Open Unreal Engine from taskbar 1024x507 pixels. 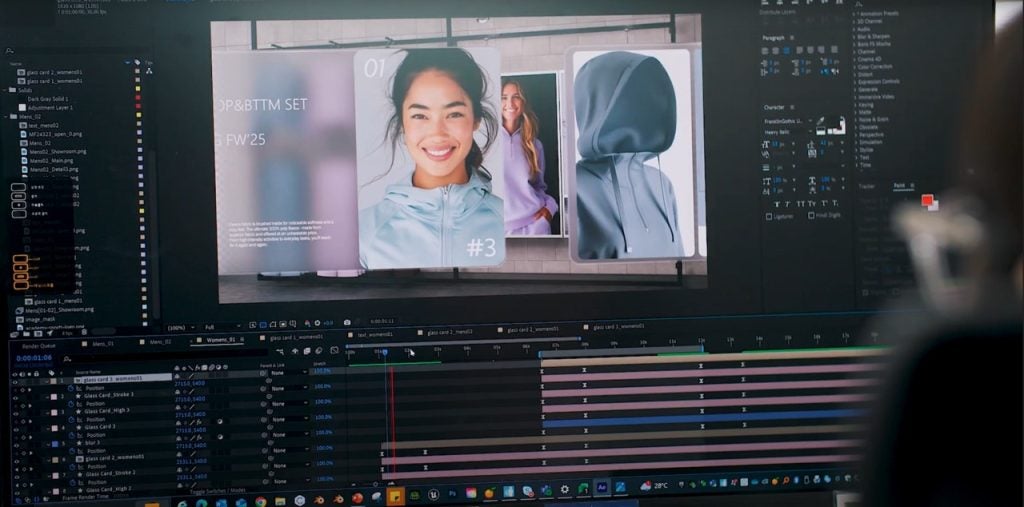pyautogui.click(x=434, y=495)
